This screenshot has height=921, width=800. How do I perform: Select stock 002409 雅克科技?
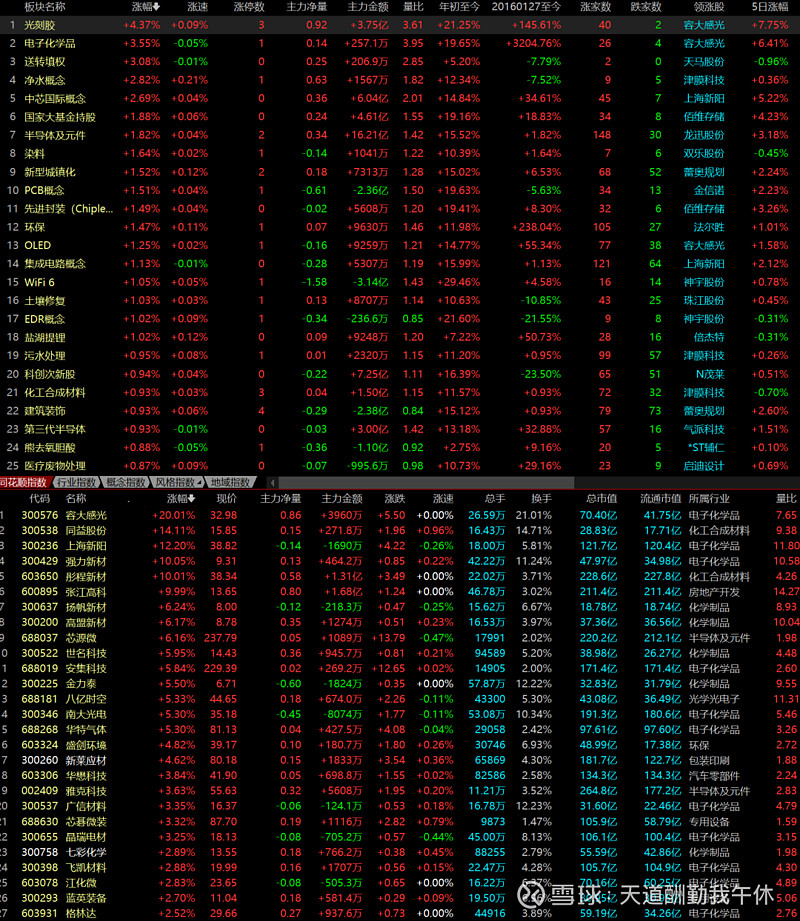coord(400,791)
